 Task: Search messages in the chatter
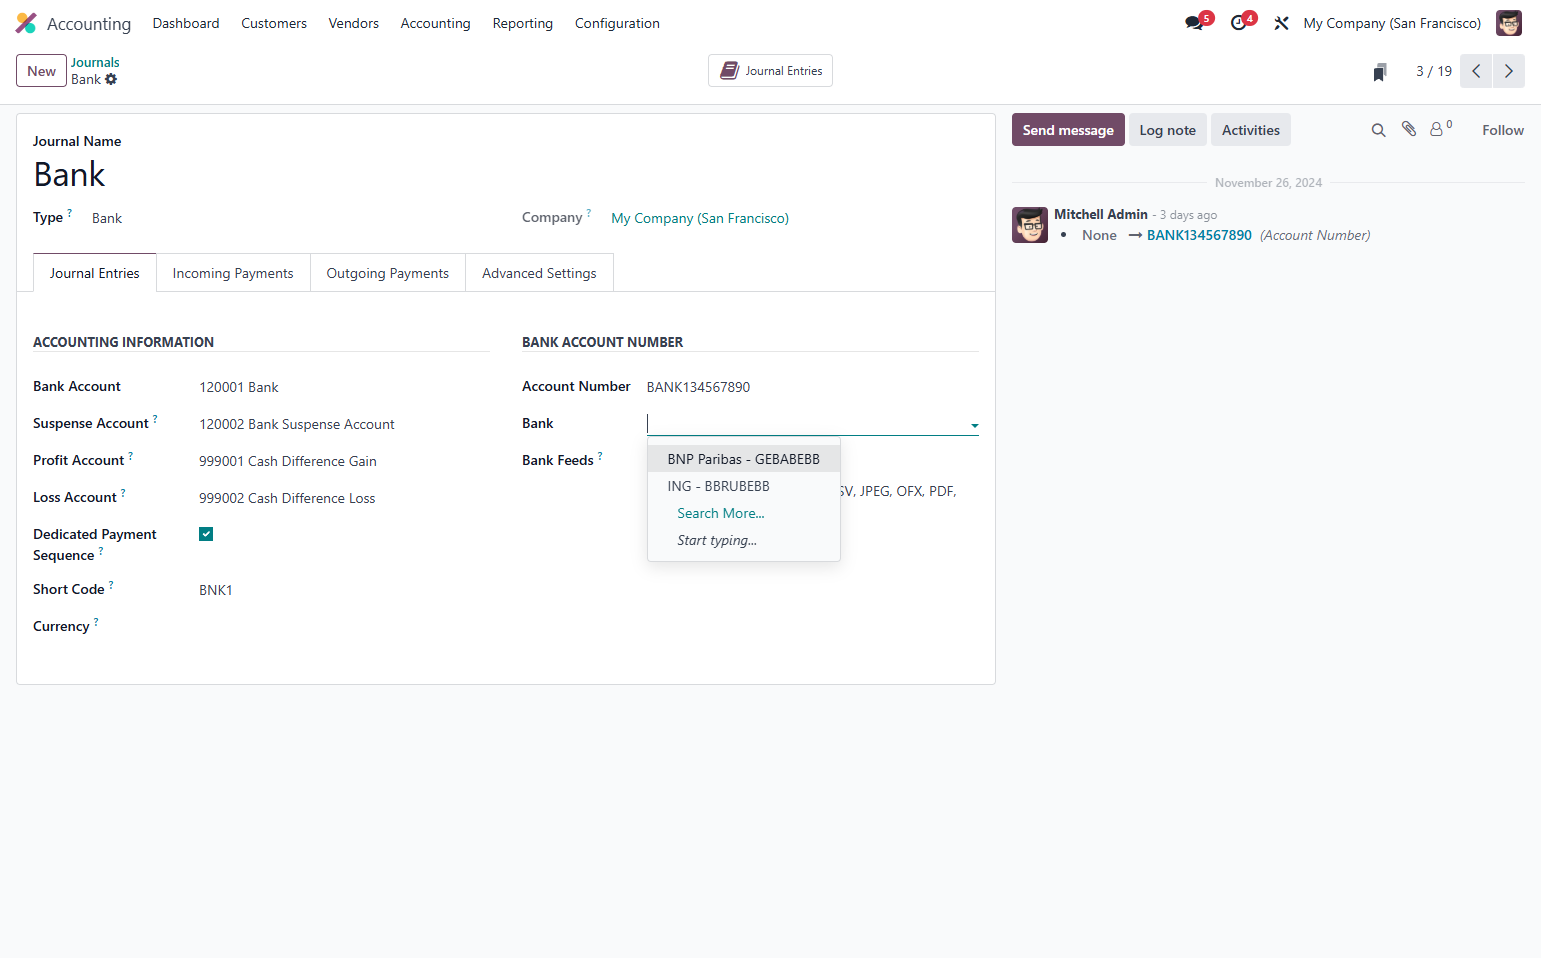1378,130
